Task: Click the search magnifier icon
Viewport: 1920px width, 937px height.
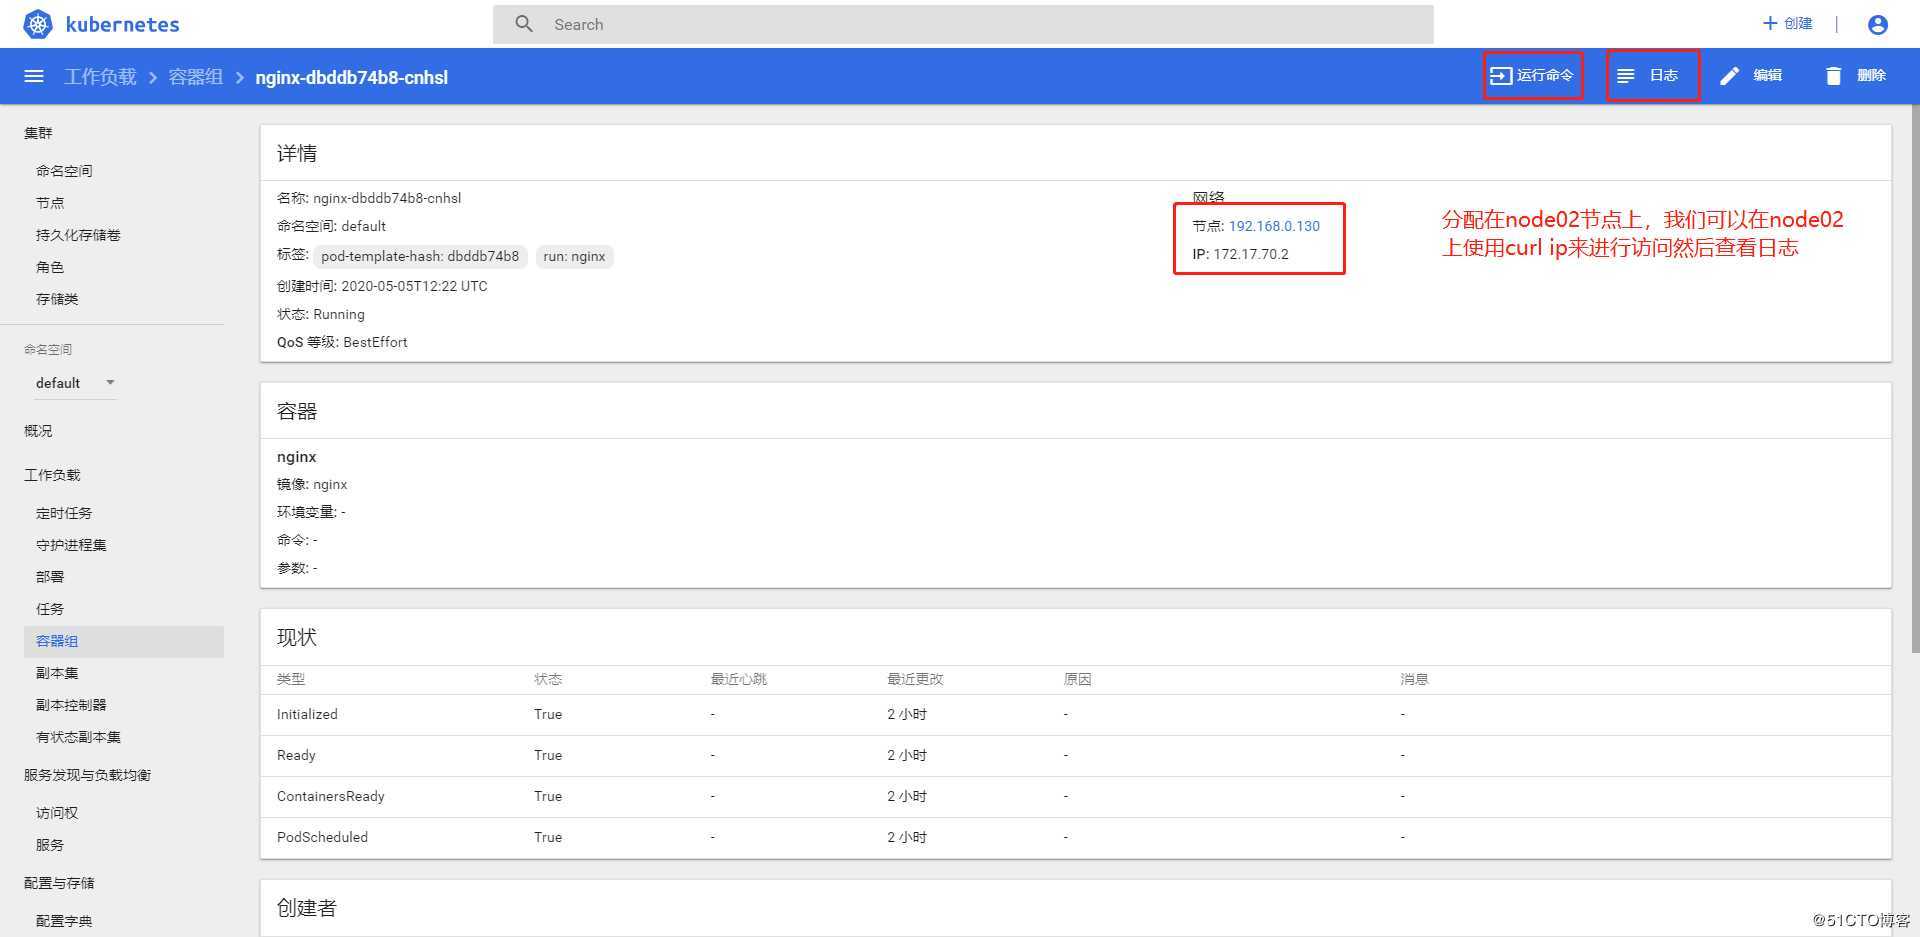Action: click(x=524, y=24)
